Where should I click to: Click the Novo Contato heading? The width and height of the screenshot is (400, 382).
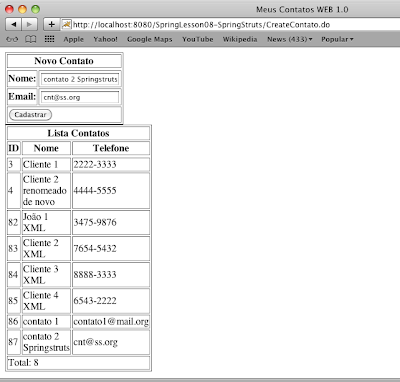click(x=64, y=61)
